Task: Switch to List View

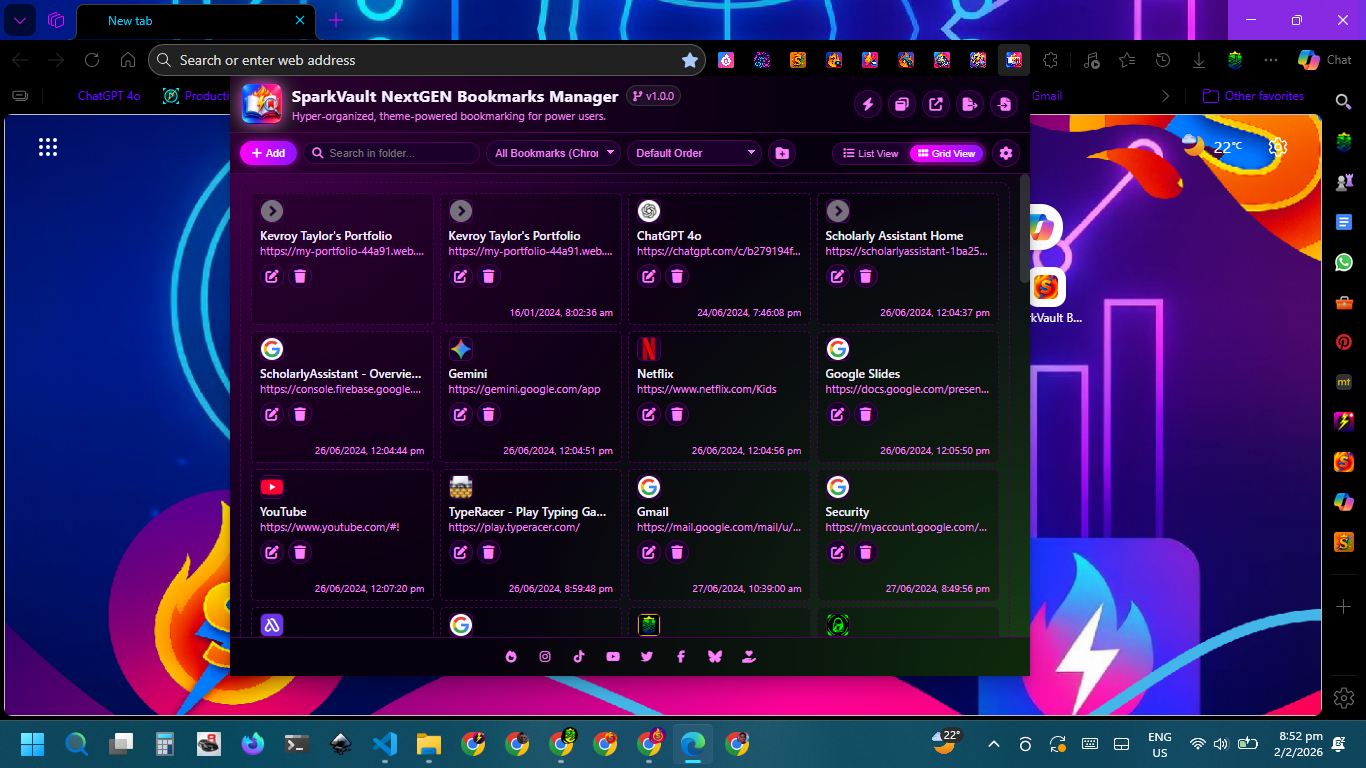Action: (870, 153)
